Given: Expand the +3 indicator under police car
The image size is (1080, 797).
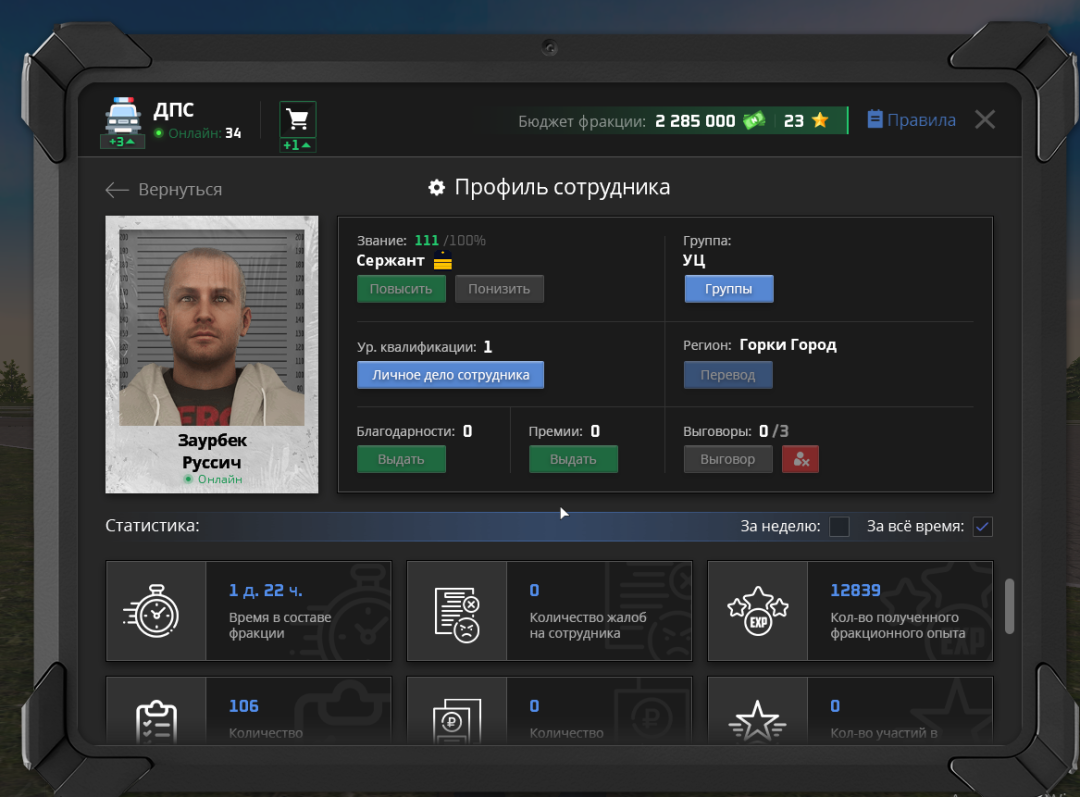Looking at the screenshot, I should click(x=122, y=142).
